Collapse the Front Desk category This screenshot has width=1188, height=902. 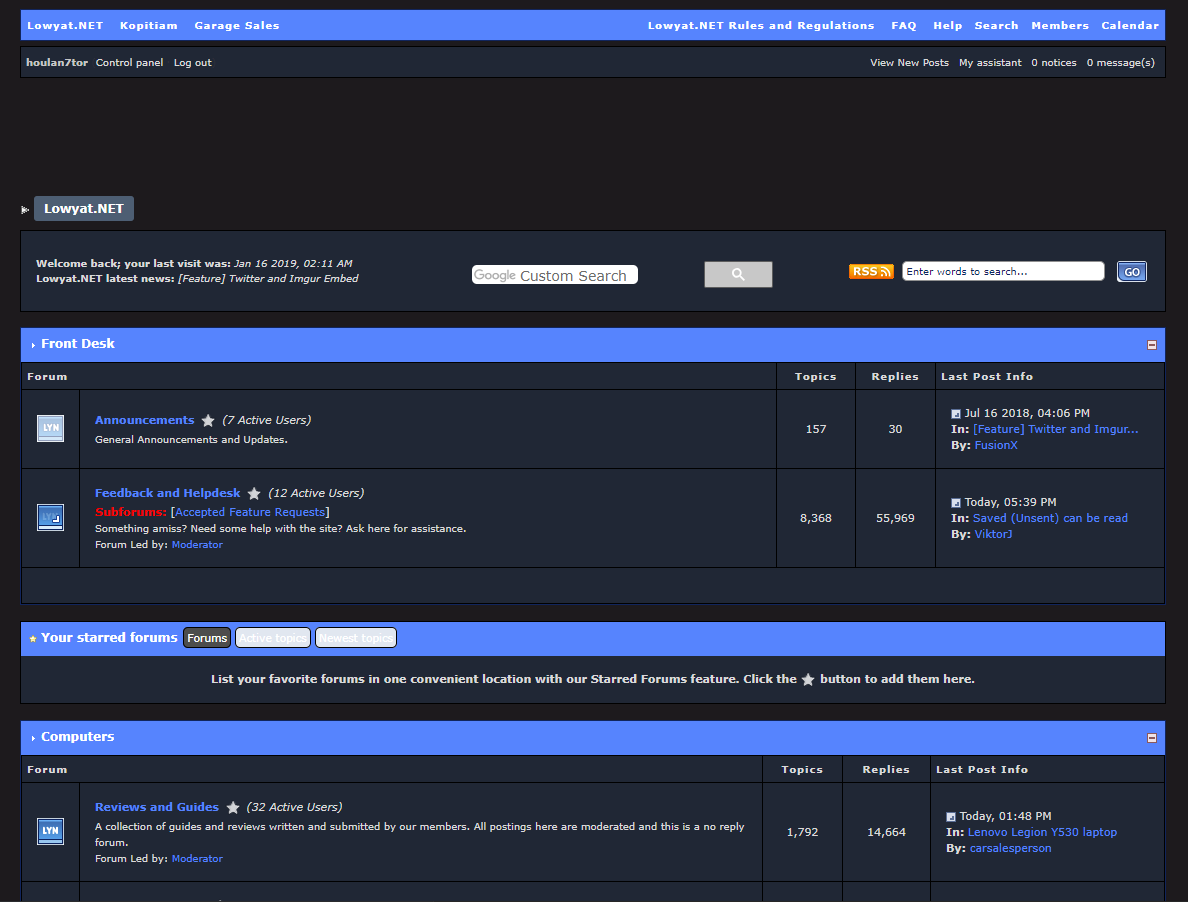pos(1152,345)
